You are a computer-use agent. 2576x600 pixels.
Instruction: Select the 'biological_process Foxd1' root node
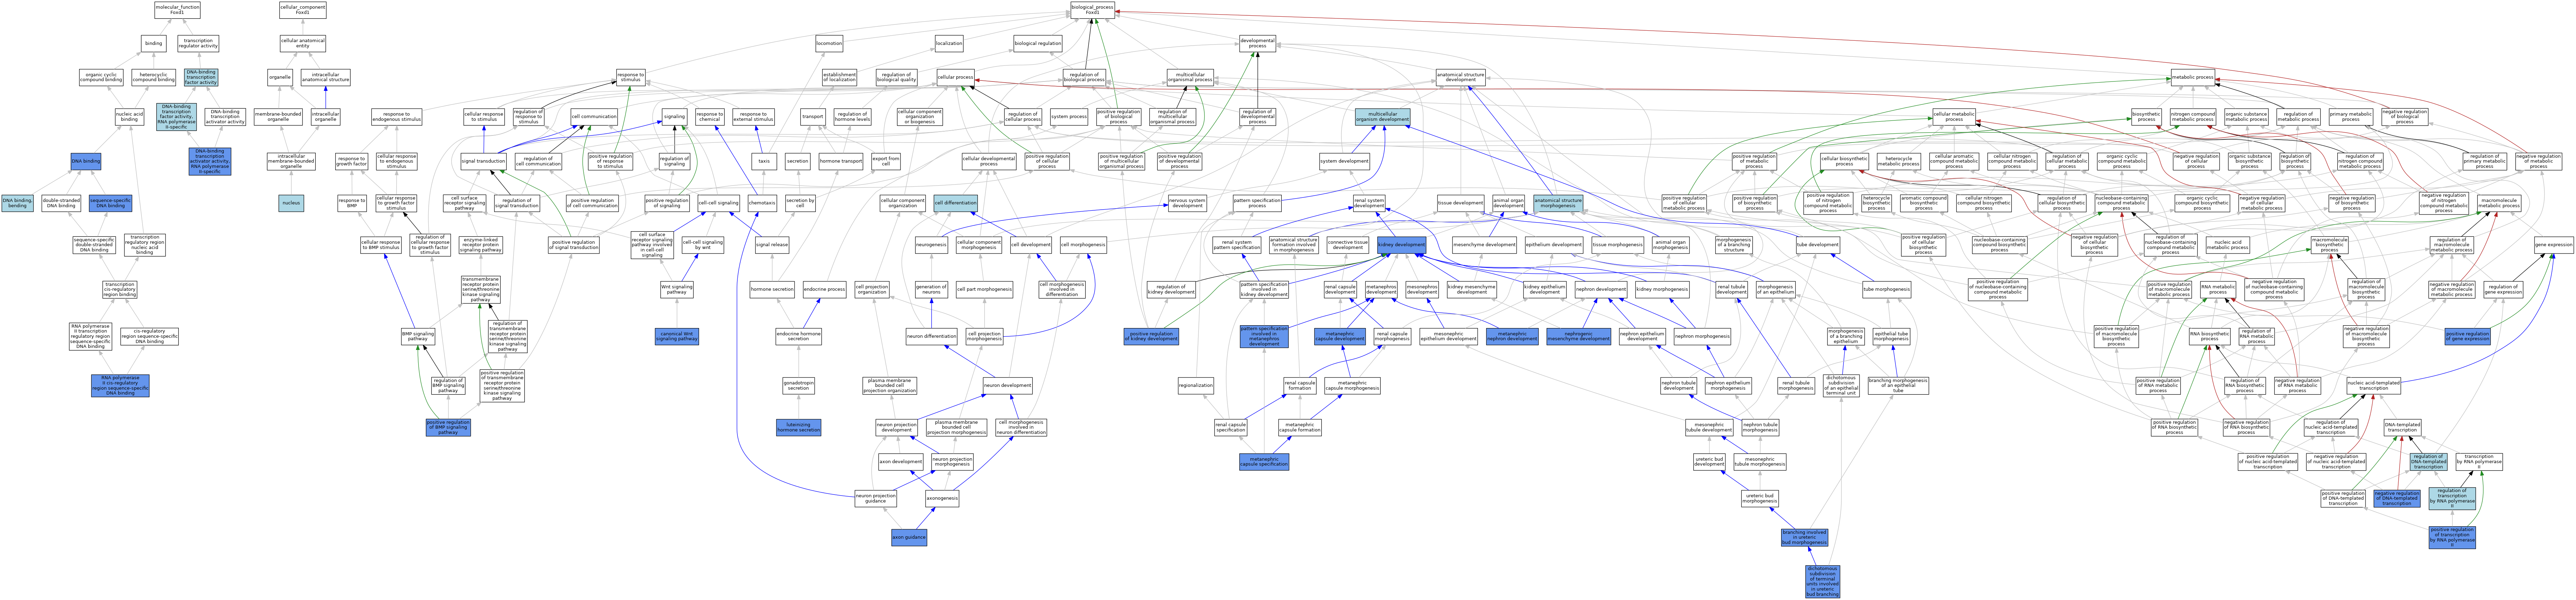(1092, 10)
